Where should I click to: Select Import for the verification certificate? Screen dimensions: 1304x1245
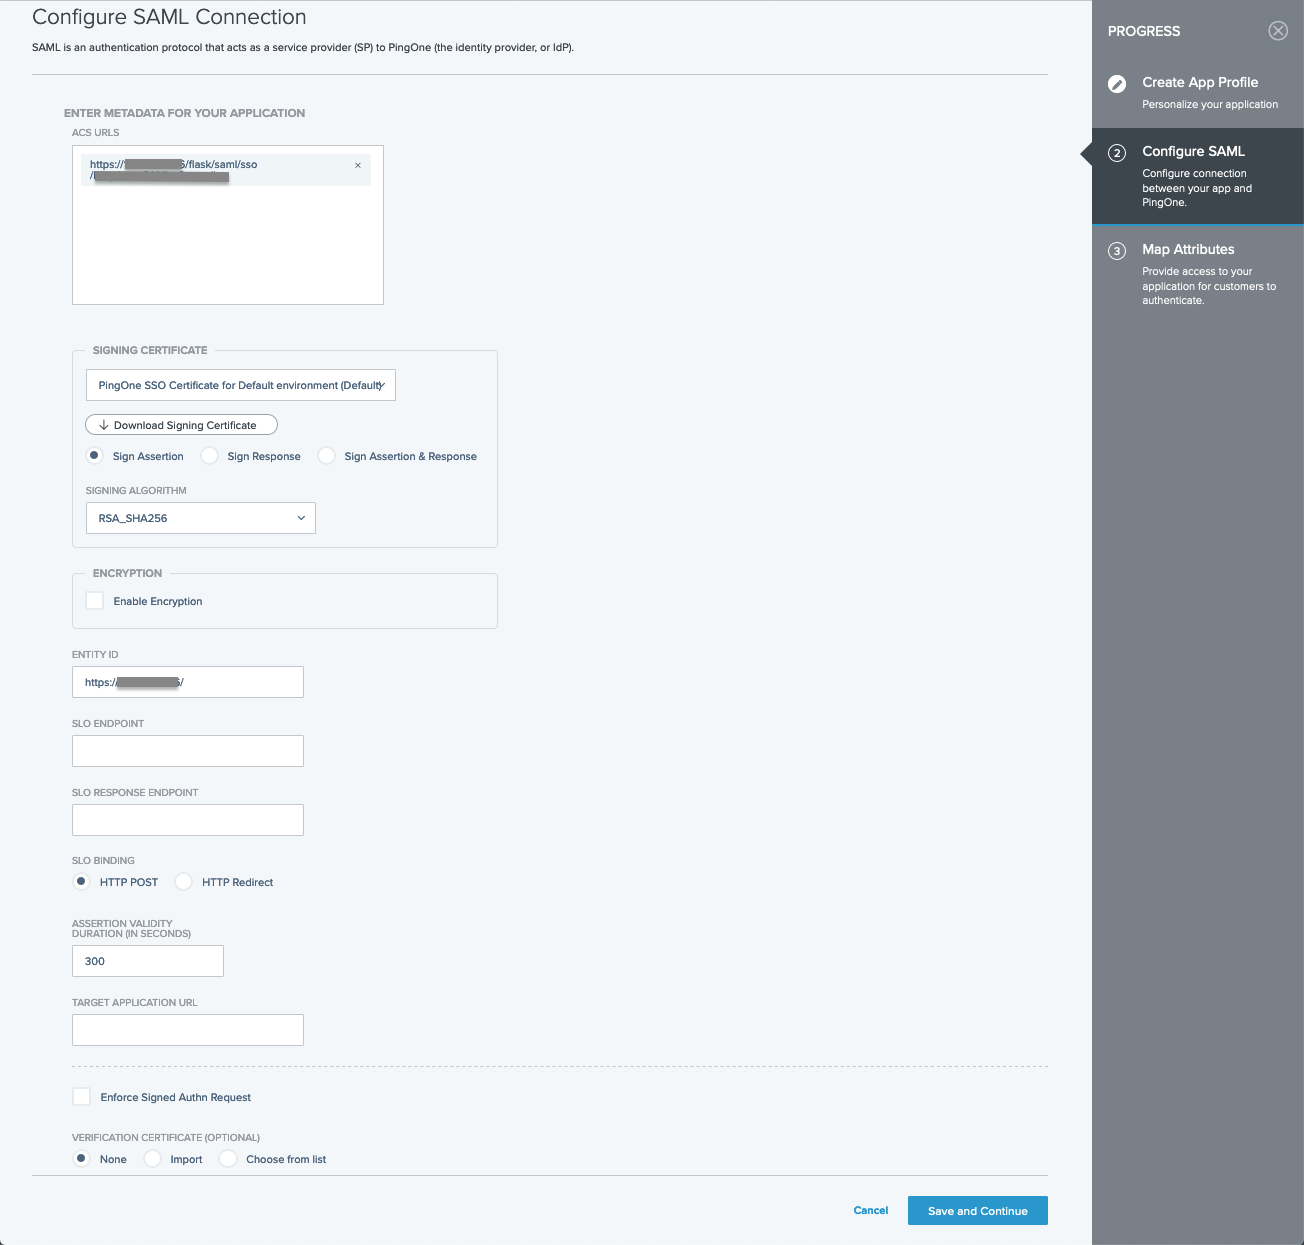click(x=152, y=1158)
